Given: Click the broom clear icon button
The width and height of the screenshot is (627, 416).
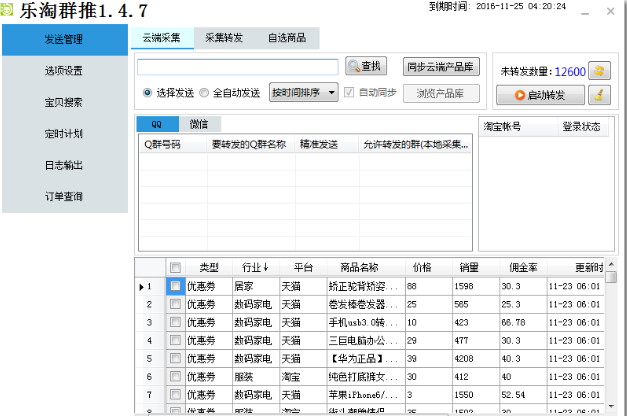Looking at the screenshot, I should (x=599, y=95).
